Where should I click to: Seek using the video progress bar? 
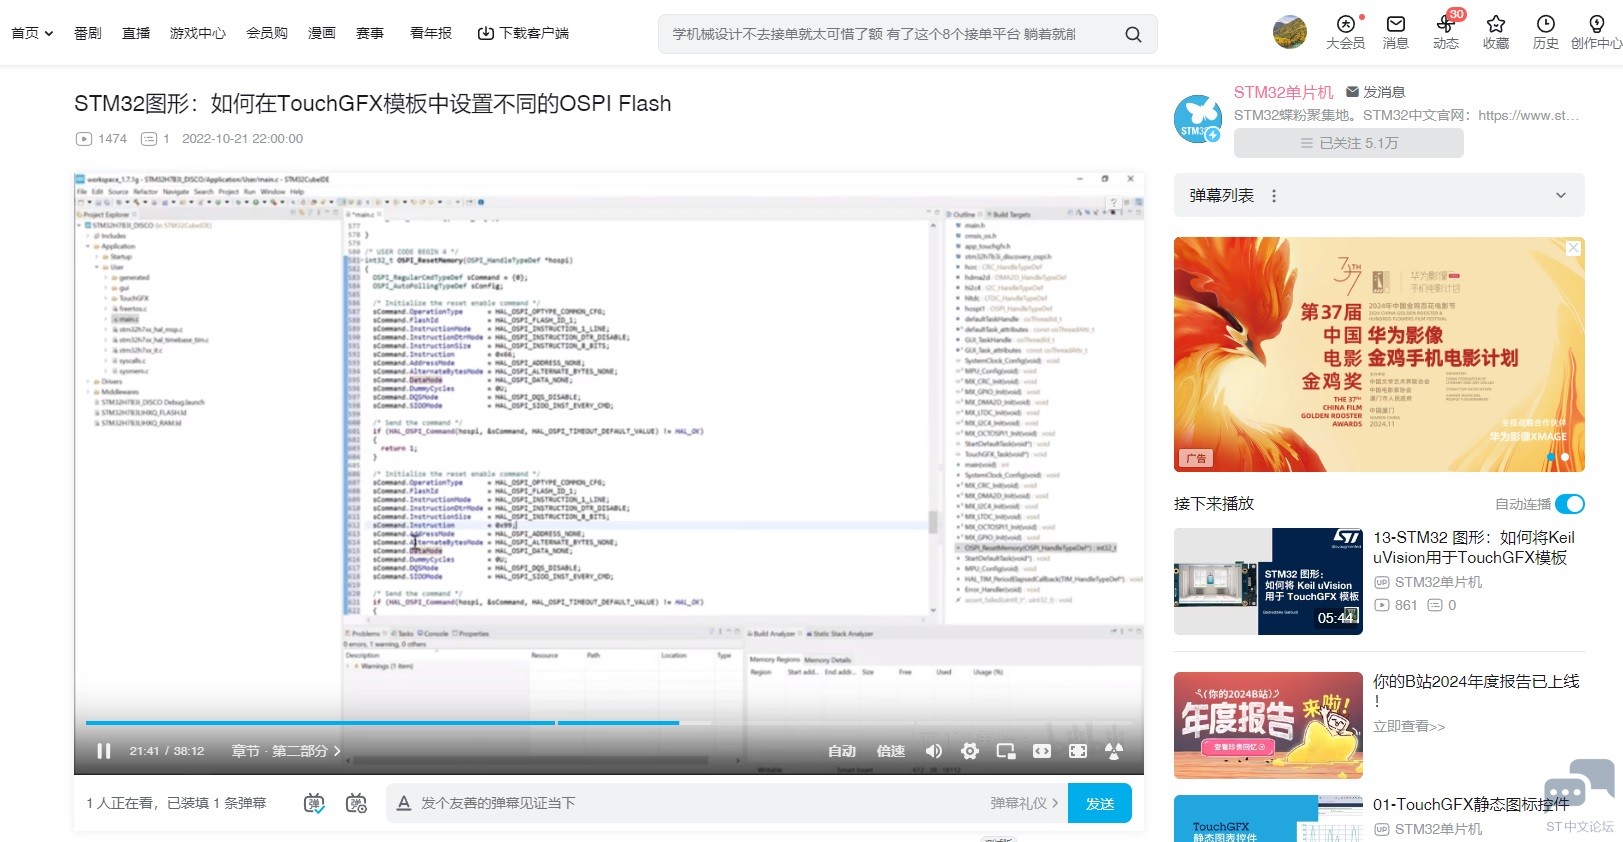click(x=609, y=723)
